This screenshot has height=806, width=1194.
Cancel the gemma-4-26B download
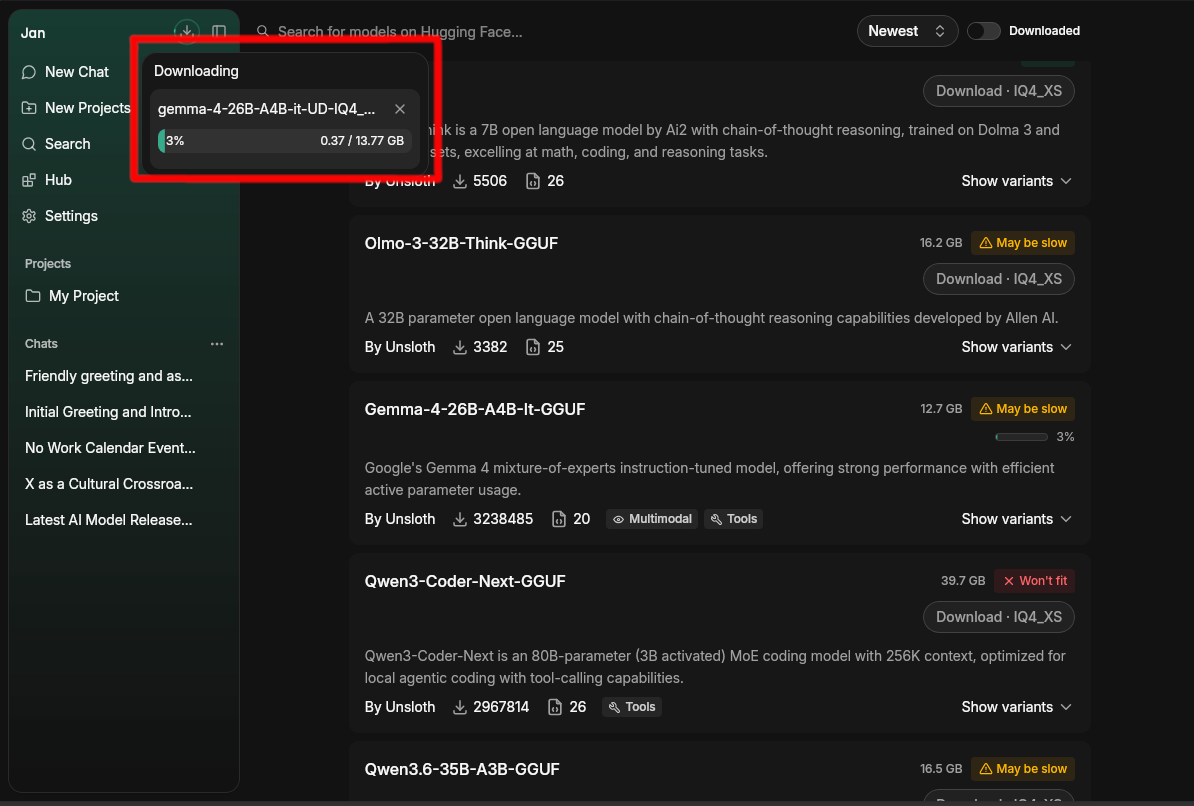(400, 109)
